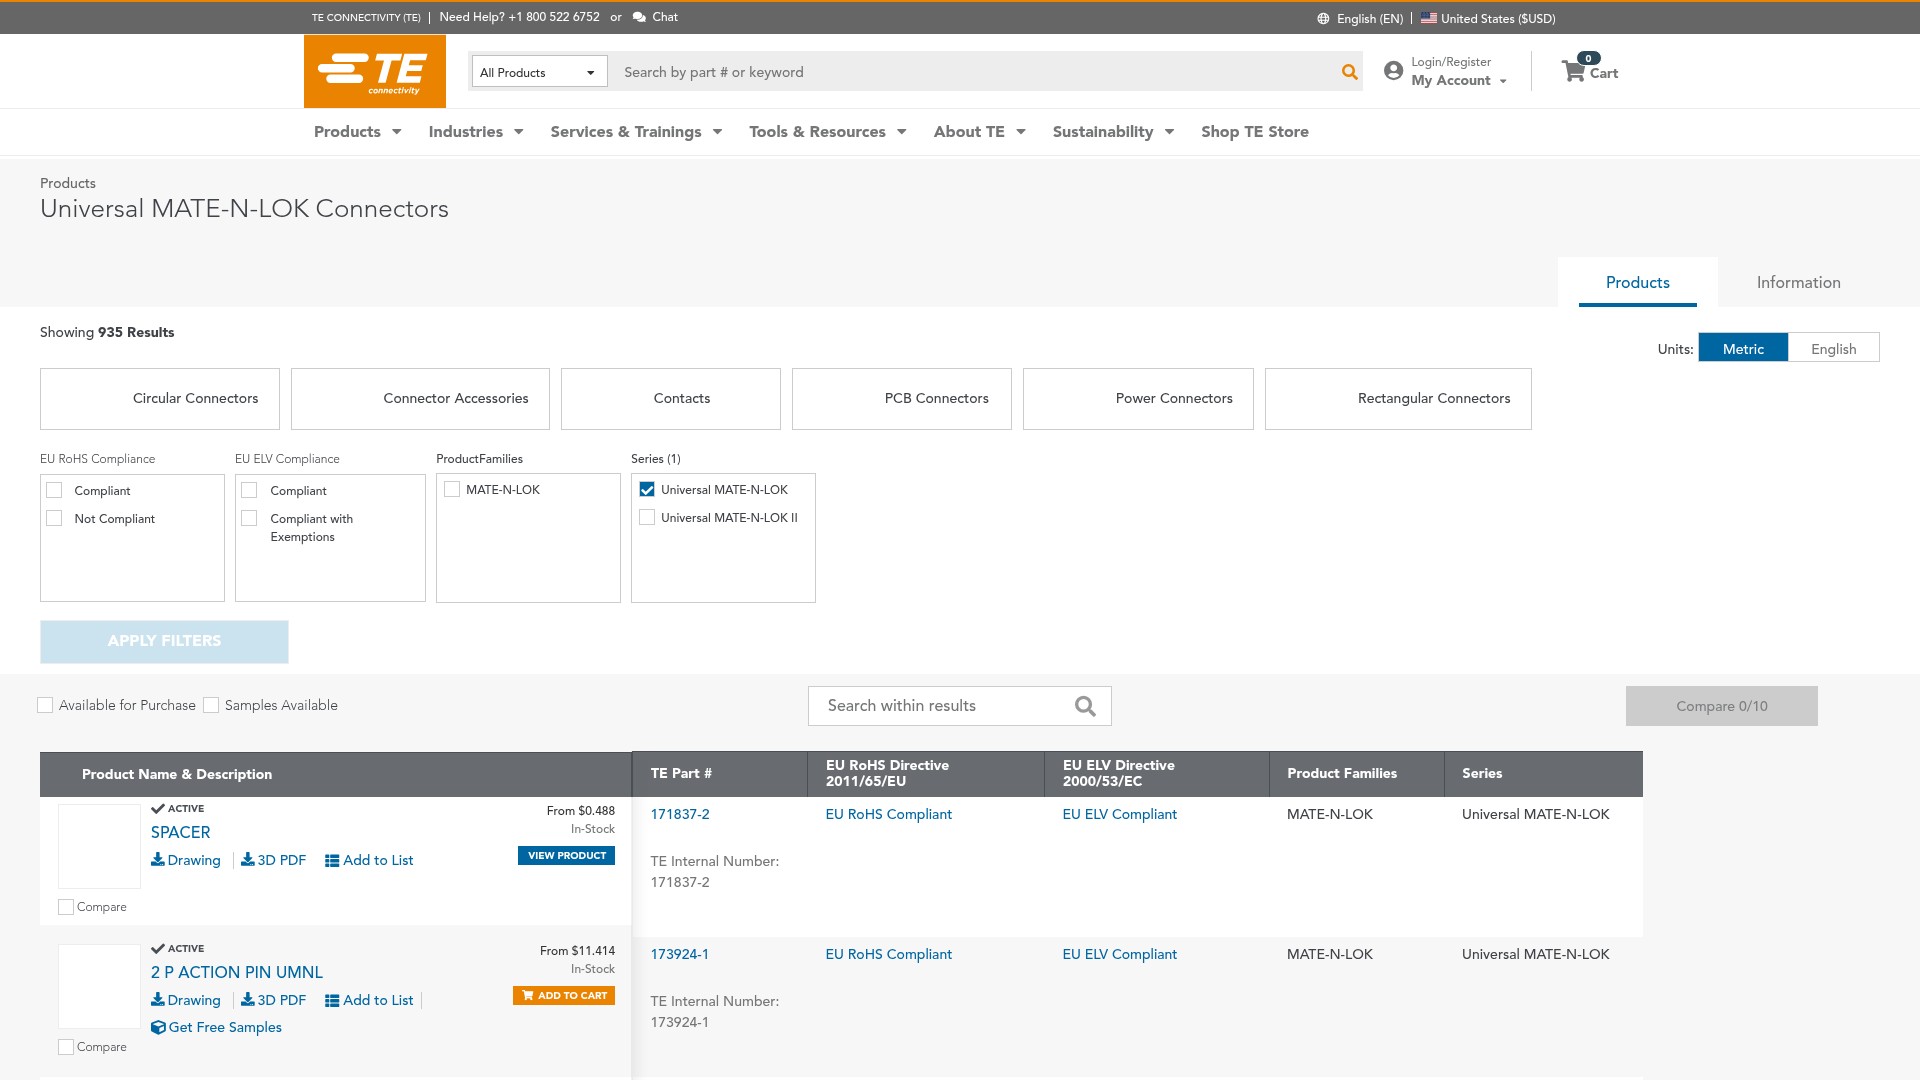The image size is (1920, 1080).
Task: Expand the Products menu
Action: [x=358, y=132]
